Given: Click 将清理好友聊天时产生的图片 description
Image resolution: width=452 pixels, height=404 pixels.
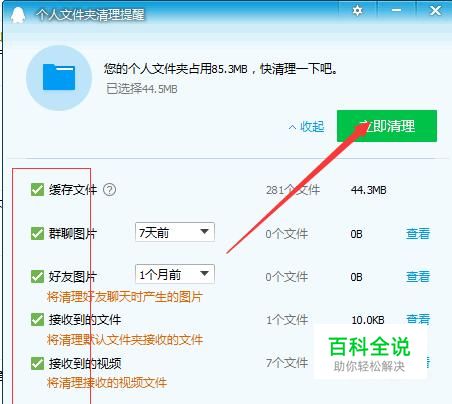Looking at the screenshot, I should pos(125,297).
